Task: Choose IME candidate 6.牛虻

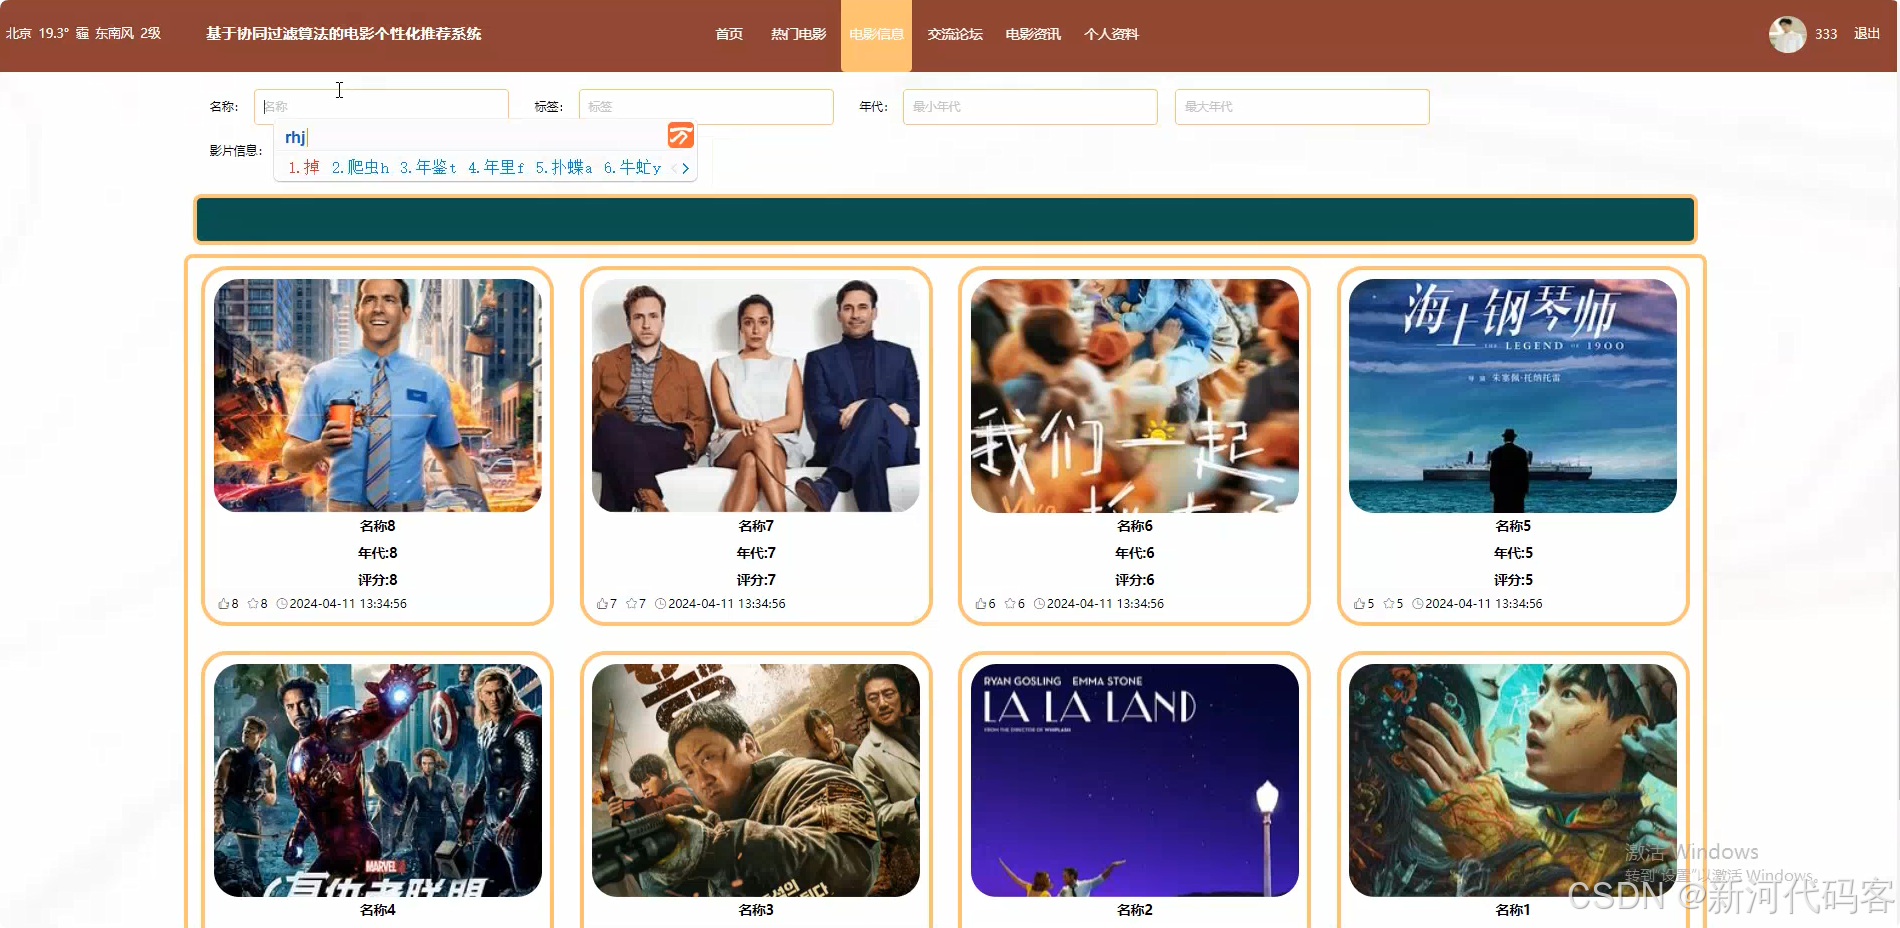Action: 632,168
